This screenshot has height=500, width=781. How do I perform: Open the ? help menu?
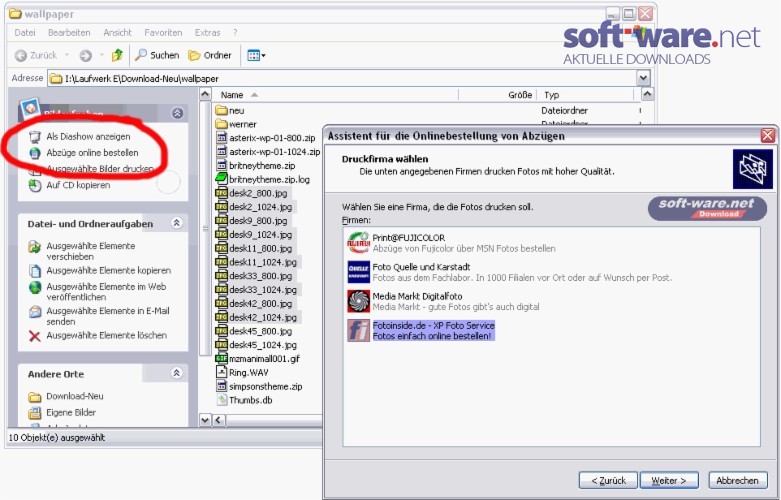click(235, 32)
